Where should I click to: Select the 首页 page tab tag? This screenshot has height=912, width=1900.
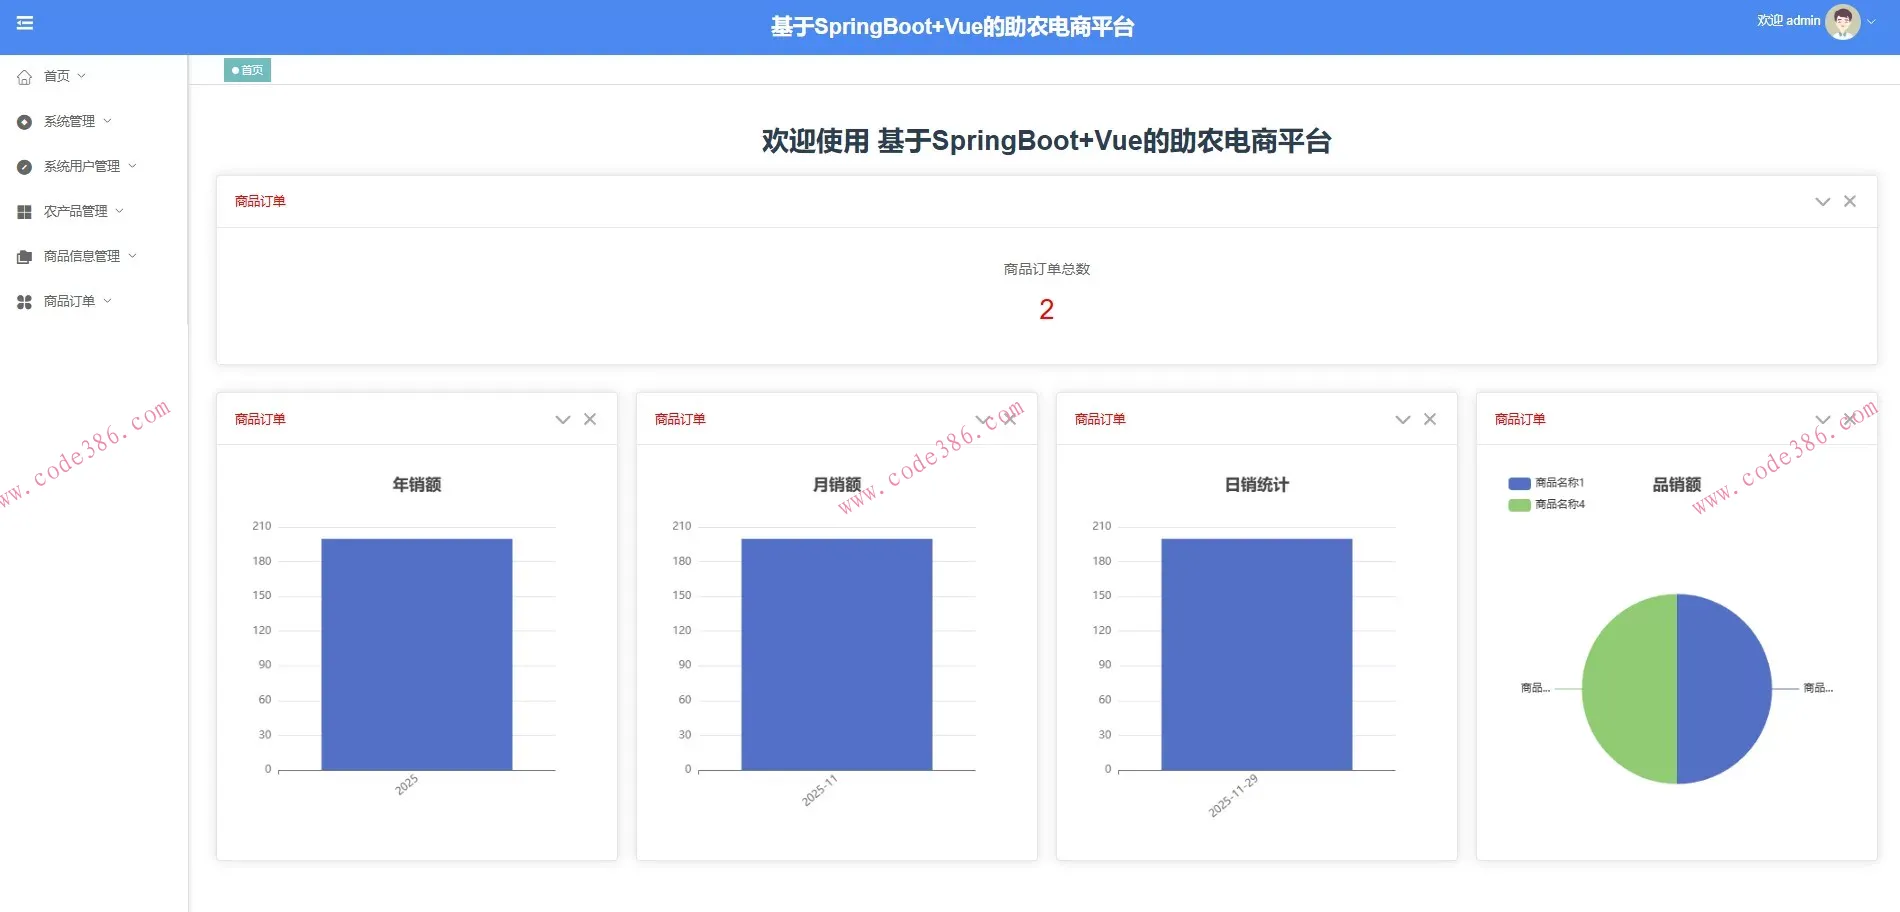point(247,70)
